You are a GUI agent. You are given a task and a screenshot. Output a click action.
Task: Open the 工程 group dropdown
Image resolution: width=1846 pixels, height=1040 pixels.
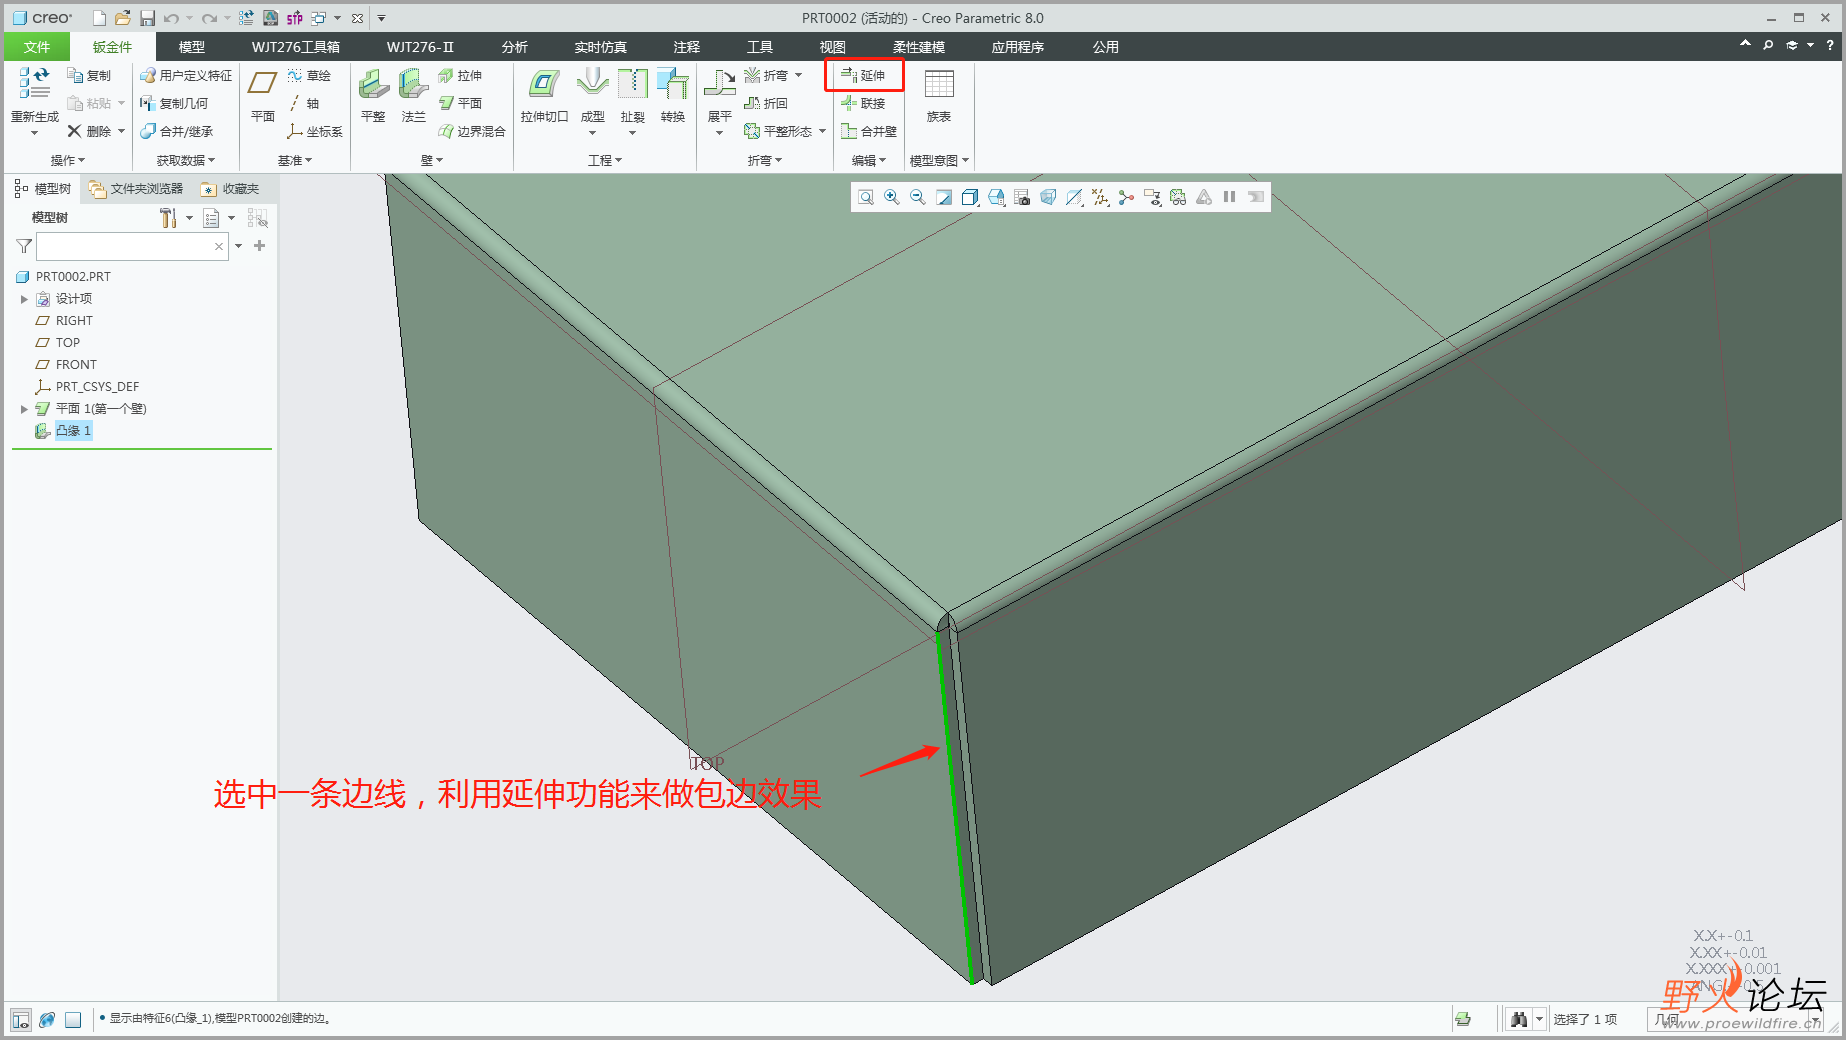(x=605, y=160)
